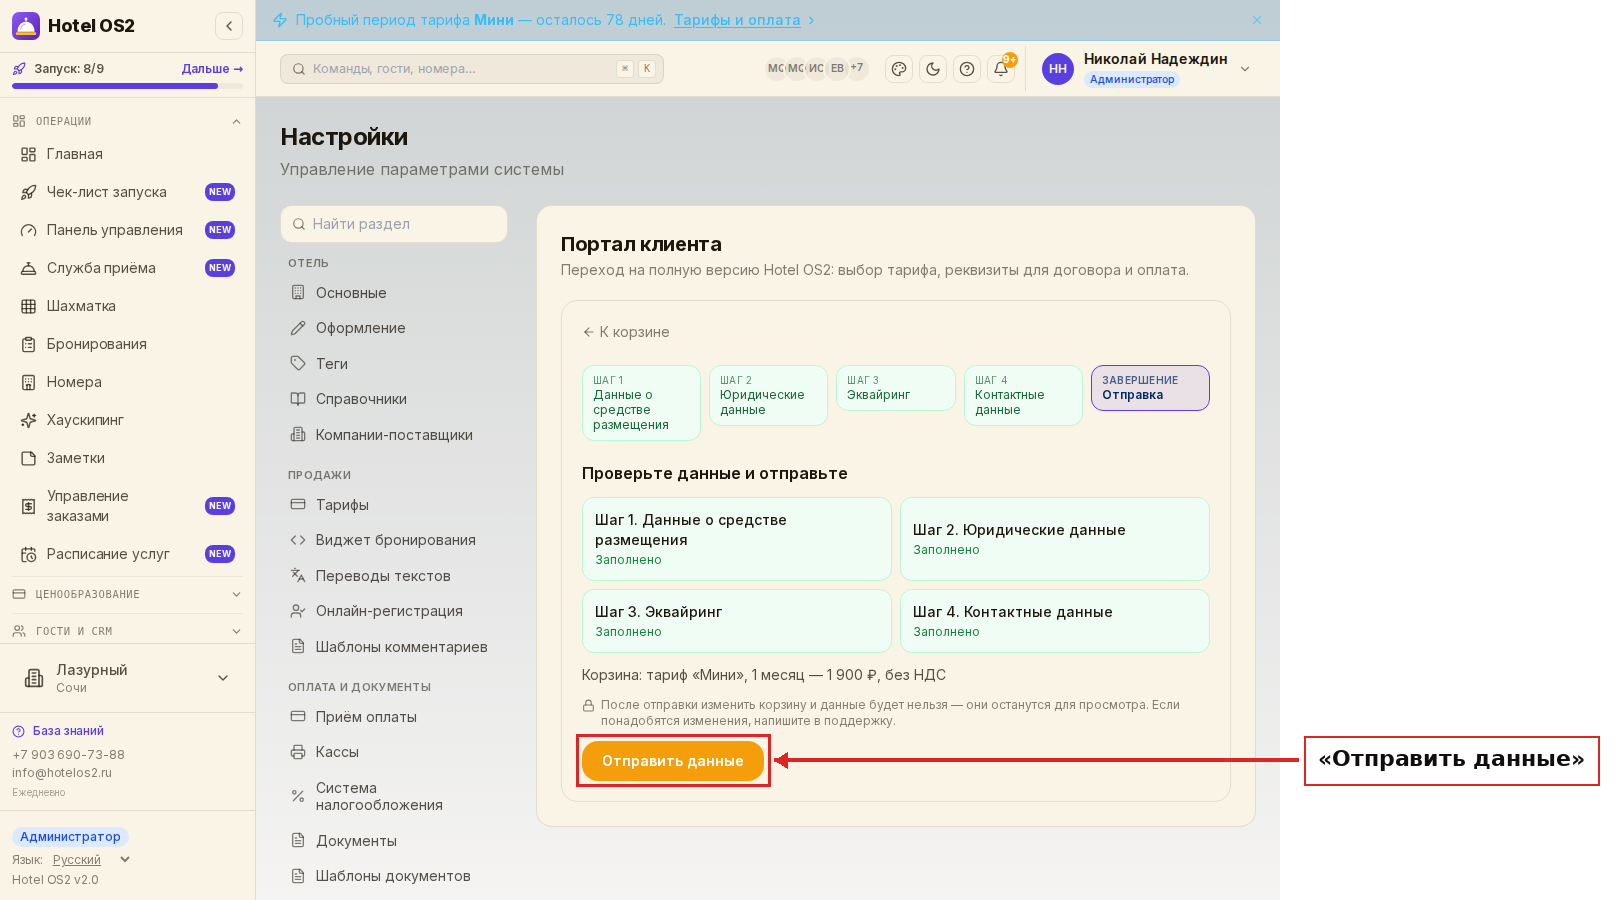This screenshot has height=900, width=1623.
Task: Open user menu for Николай Надеждин
Action: click(x=1147, y=69)
